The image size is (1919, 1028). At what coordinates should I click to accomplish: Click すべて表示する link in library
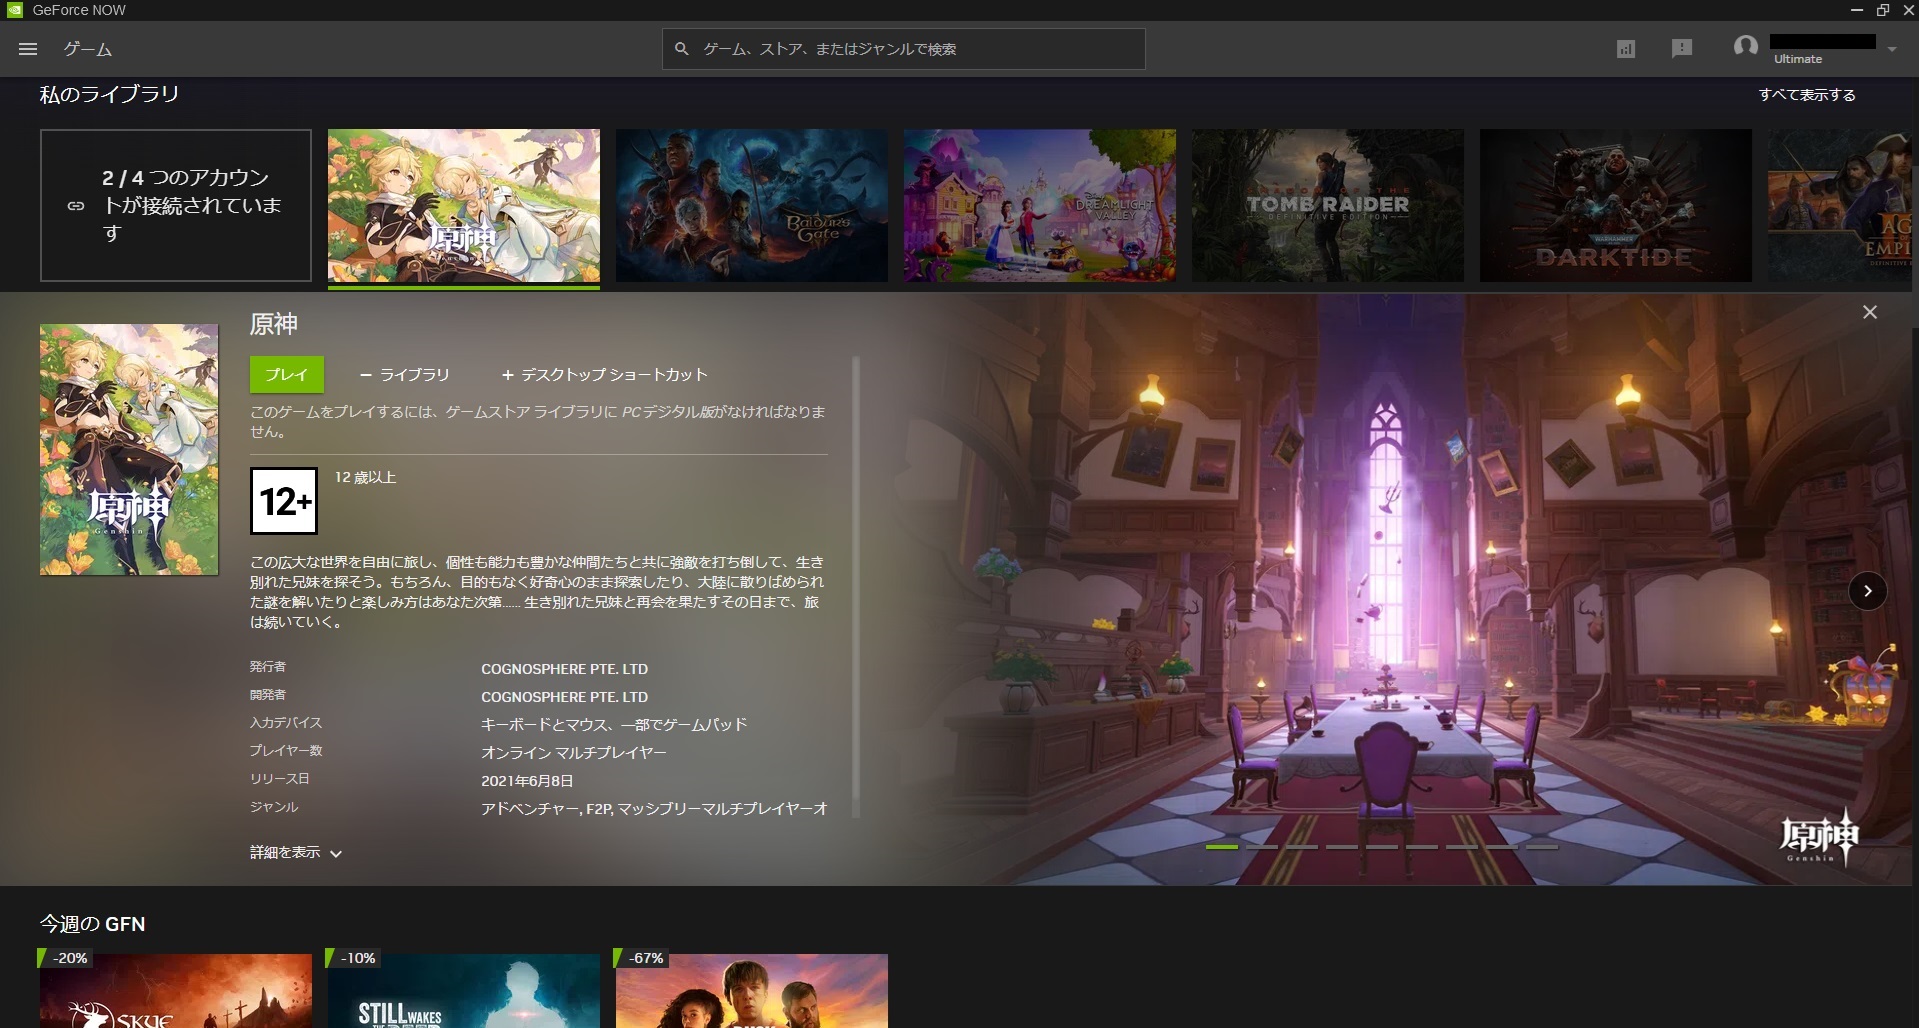[x=1807, y=95]
